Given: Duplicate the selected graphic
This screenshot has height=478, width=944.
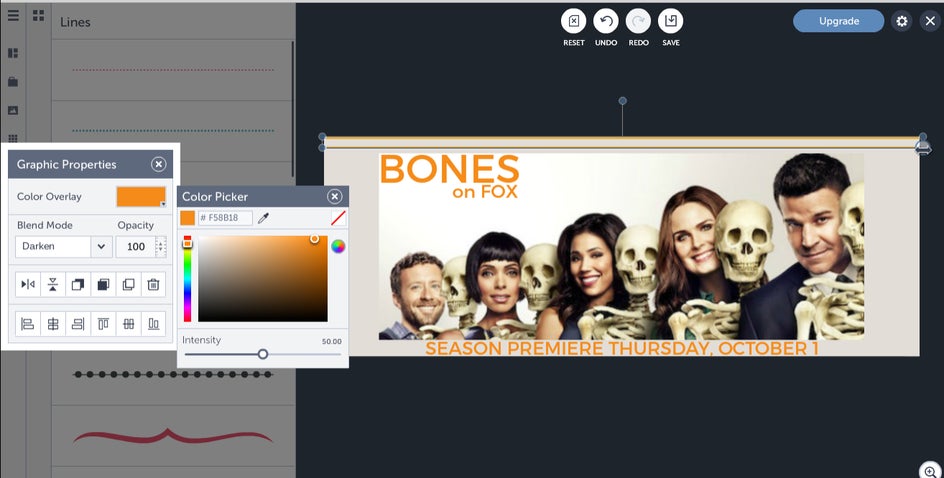Looking at the screenshot, I should (128, 284).
